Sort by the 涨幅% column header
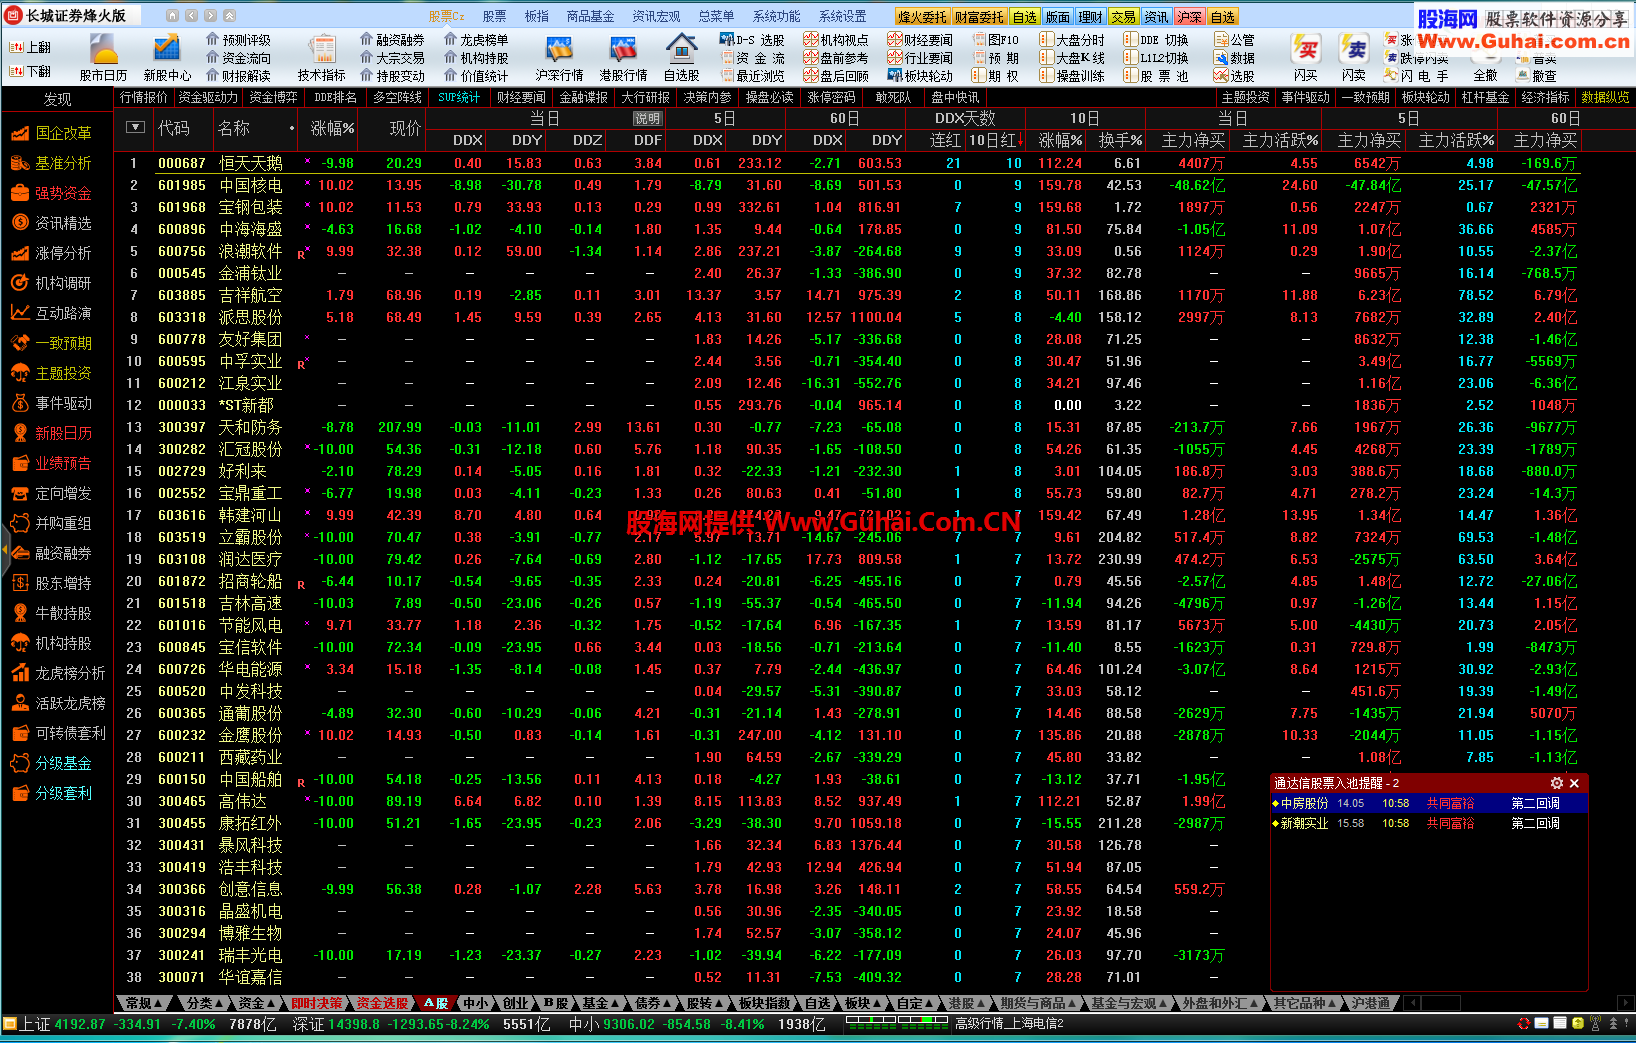Screen dimensions: 1636x1043 332,128
